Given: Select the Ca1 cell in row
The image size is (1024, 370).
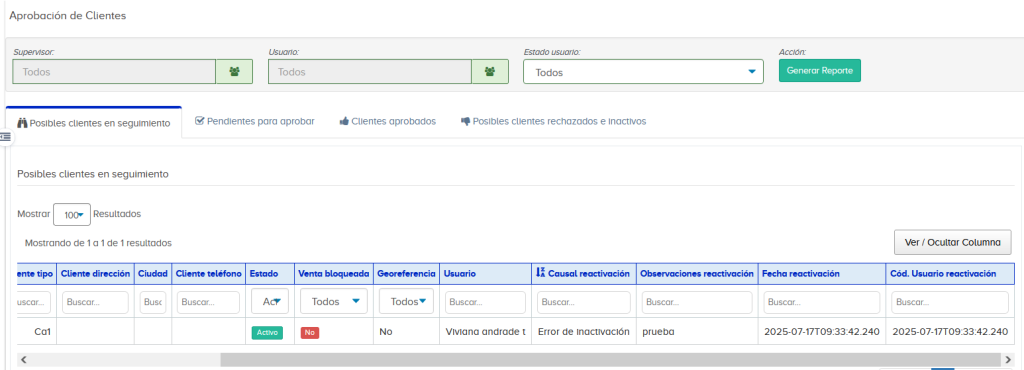Looking at the screenshot, I should click(x=37, y=331).
